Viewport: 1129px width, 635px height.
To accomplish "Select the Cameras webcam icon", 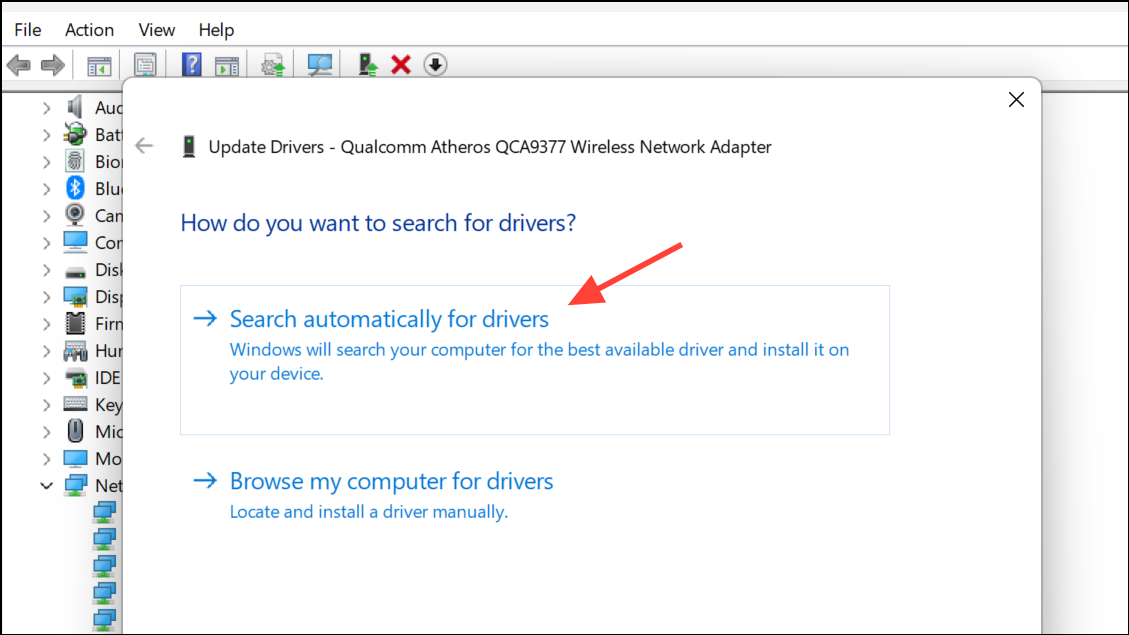I will [75, 215].
